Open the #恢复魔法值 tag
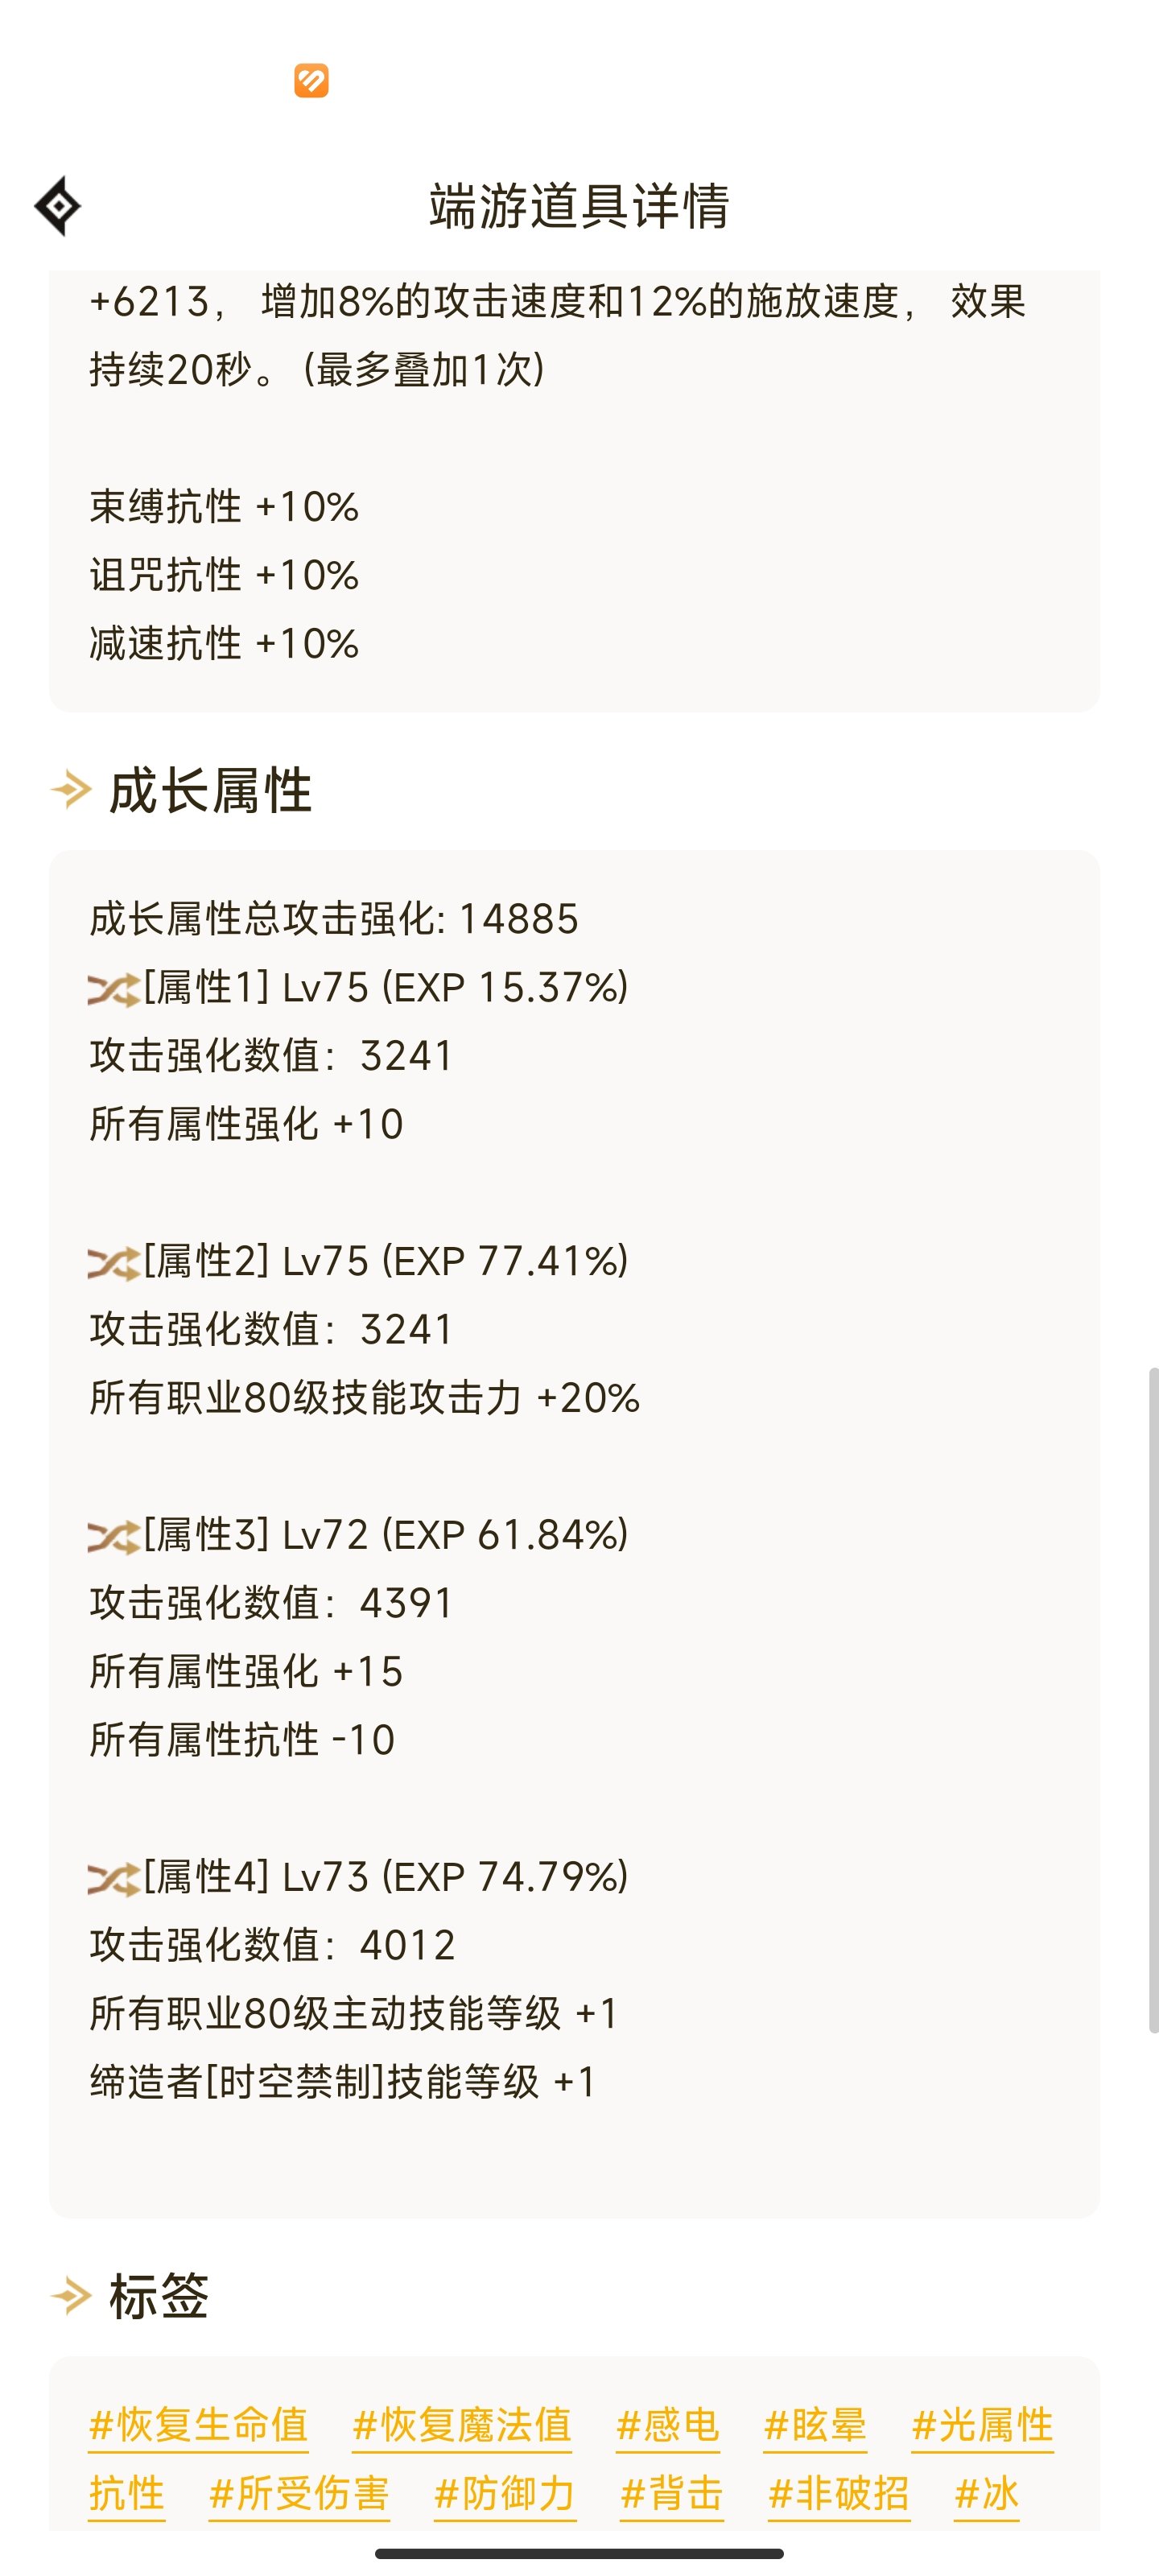This screenshot has height=2576, width=1159. point(461,2426)
